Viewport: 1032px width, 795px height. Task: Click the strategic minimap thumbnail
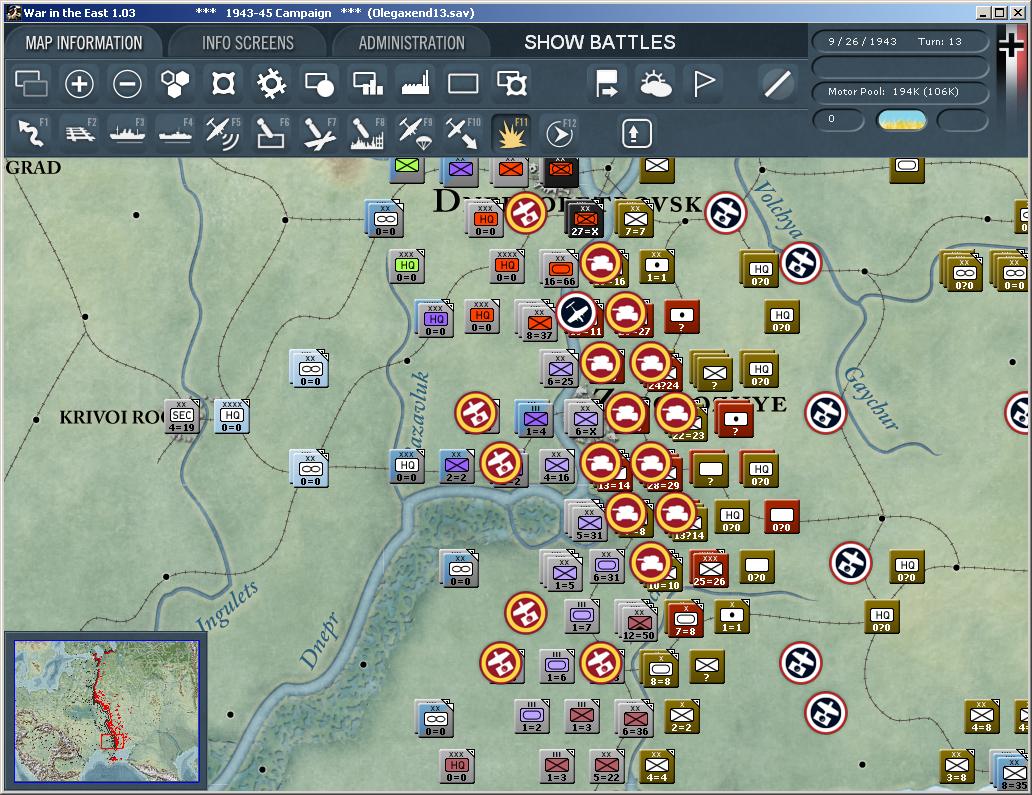pyautogui.click(x=107, y=711)
